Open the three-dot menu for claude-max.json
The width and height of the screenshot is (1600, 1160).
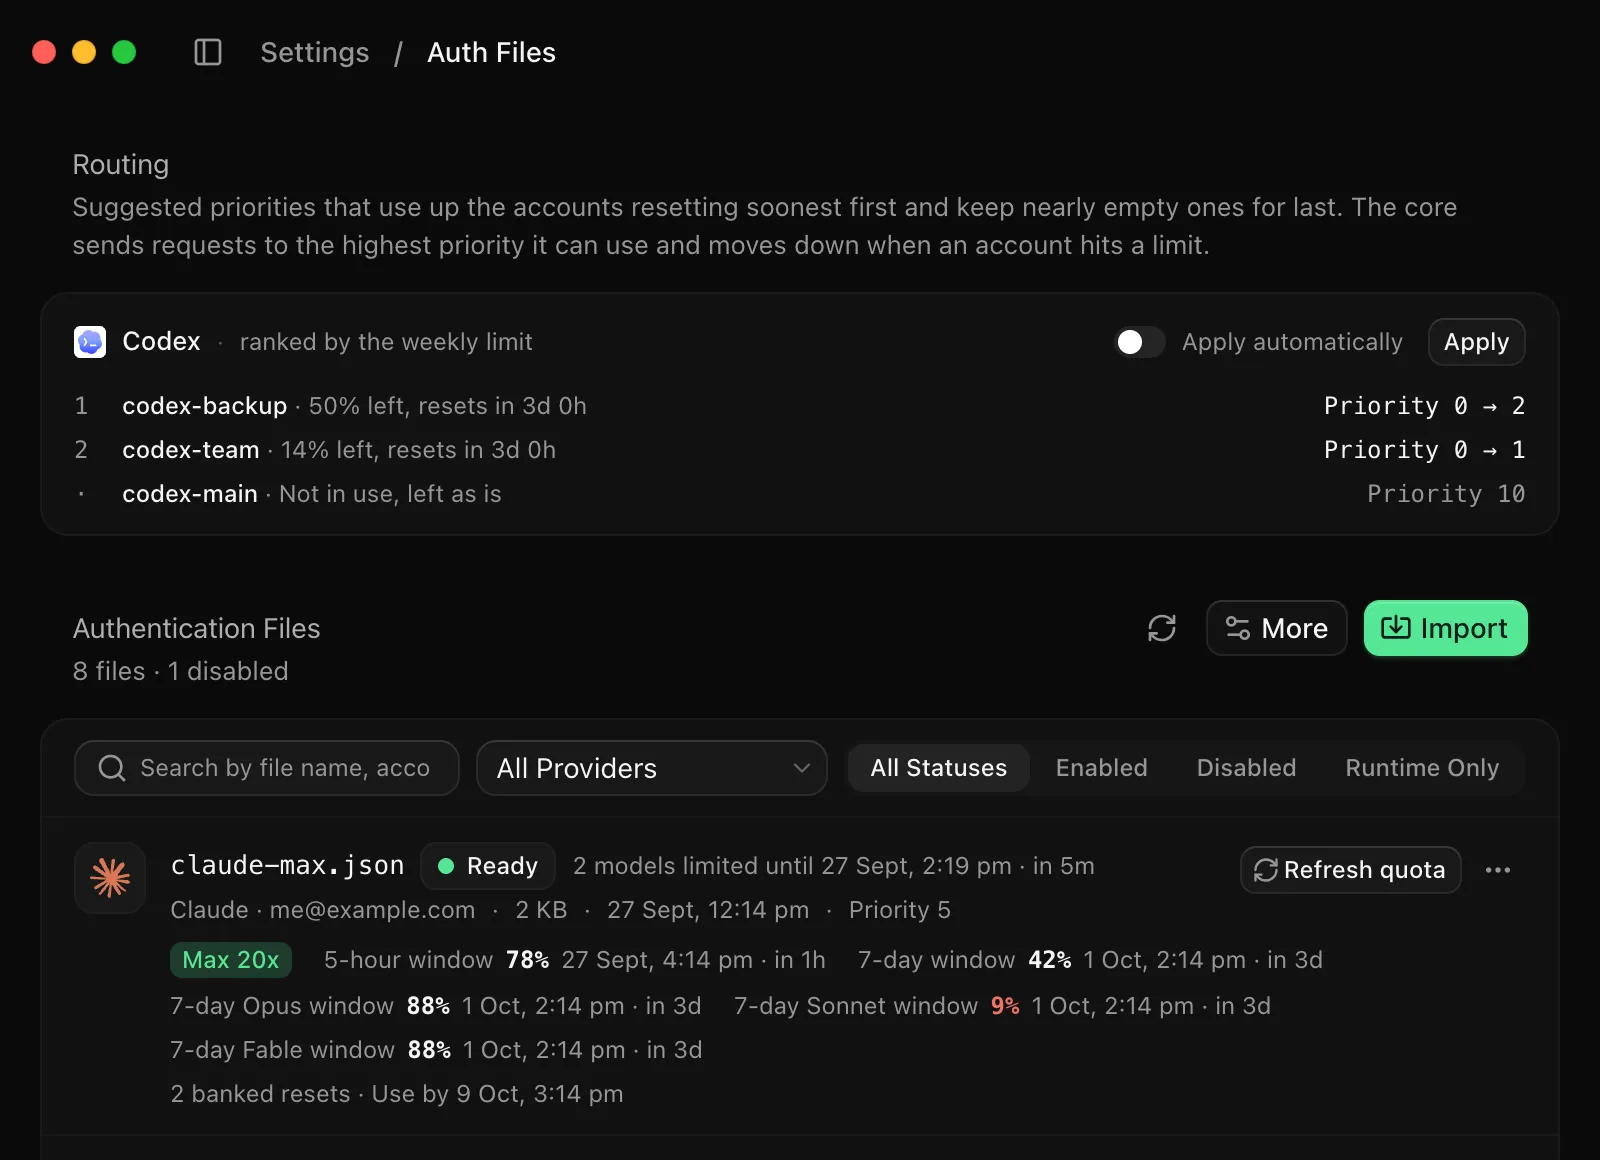coord(1498,870)
